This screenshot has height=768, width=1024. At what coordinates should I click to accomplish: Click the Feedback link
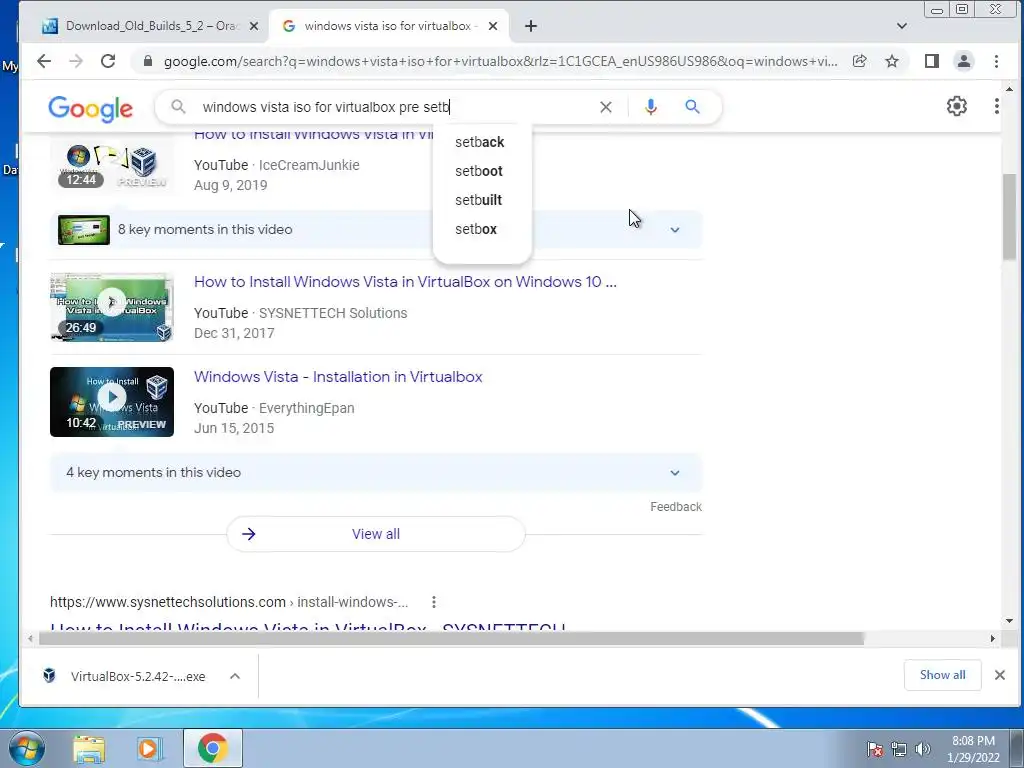pyautogui.click(x=676, y=507)
